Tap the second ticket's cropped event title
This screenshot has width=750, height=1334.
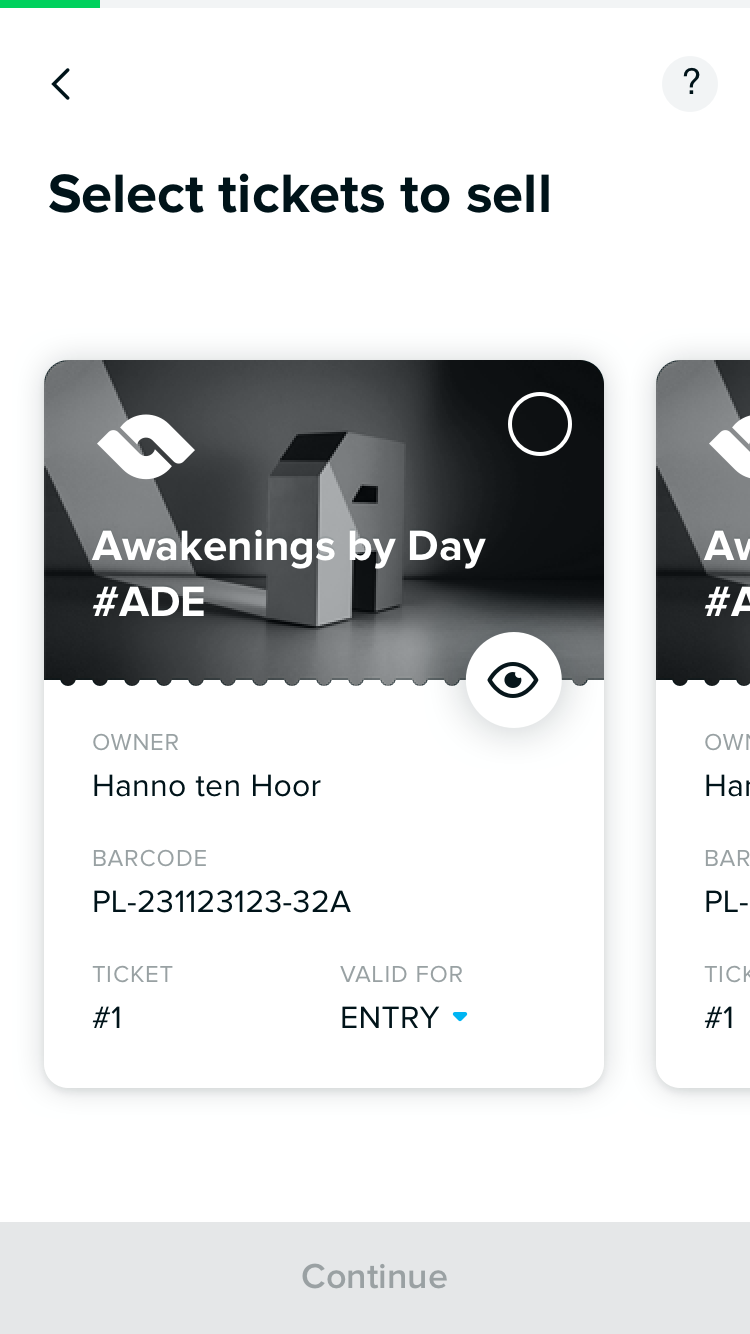pyautogui.click(x=727, y=574)
